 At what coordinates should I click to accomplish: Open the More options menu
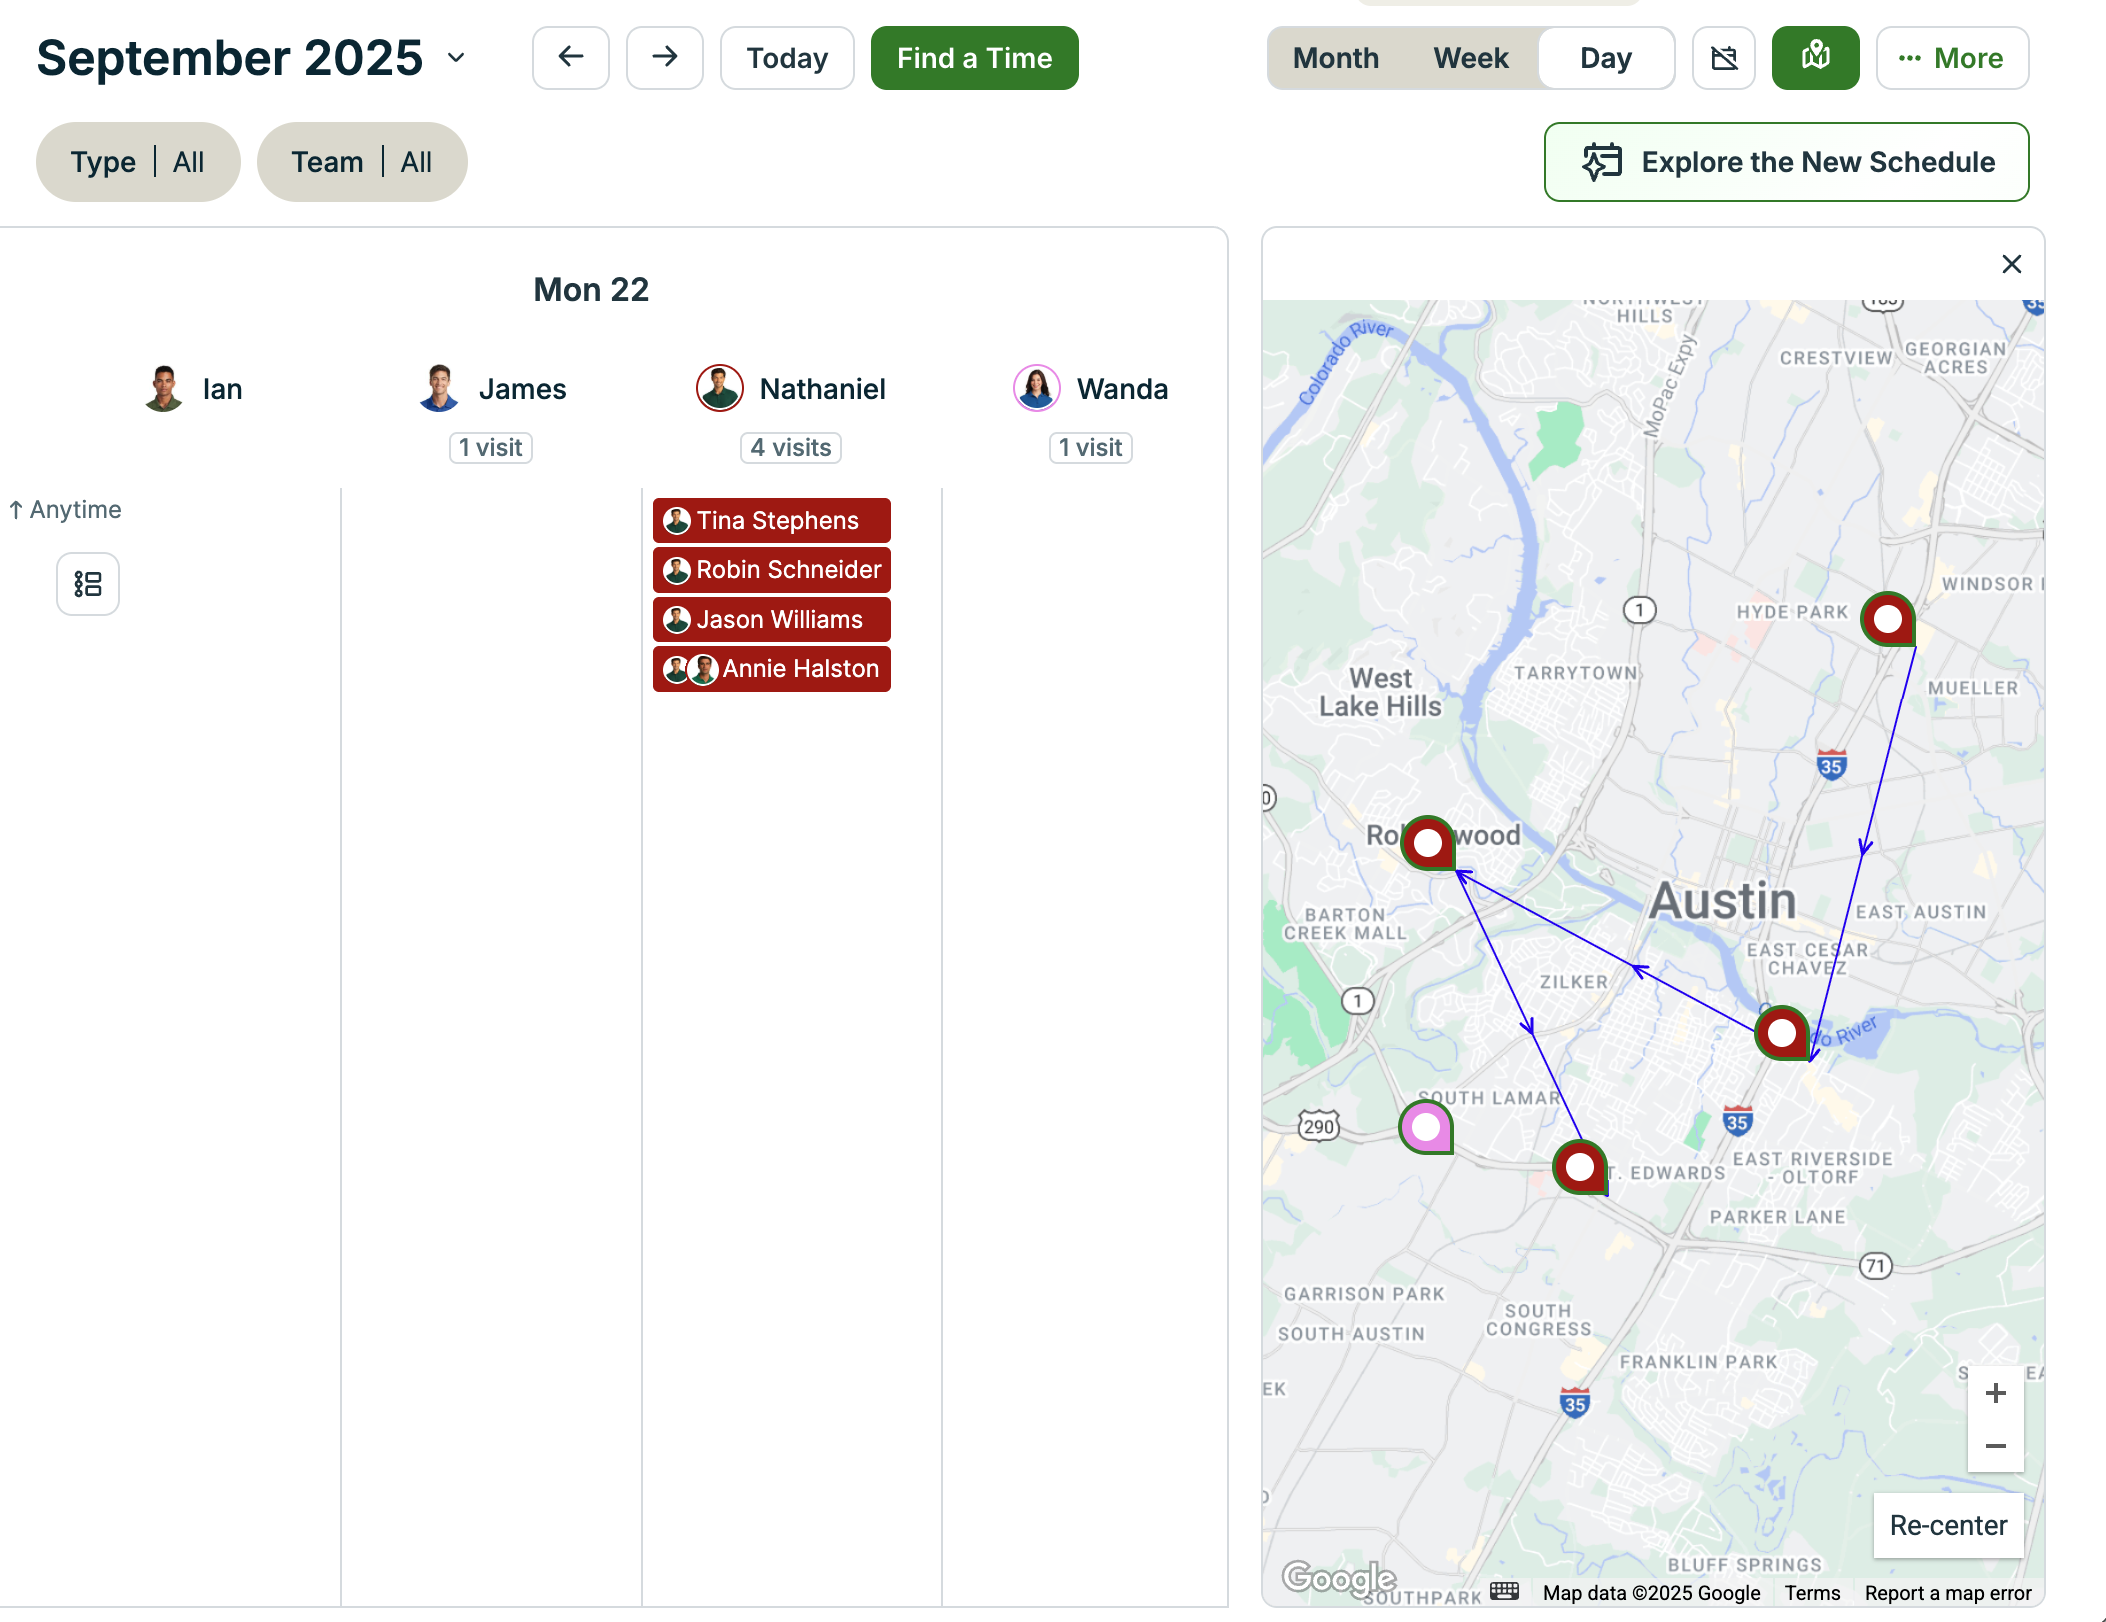[1951, 58]
